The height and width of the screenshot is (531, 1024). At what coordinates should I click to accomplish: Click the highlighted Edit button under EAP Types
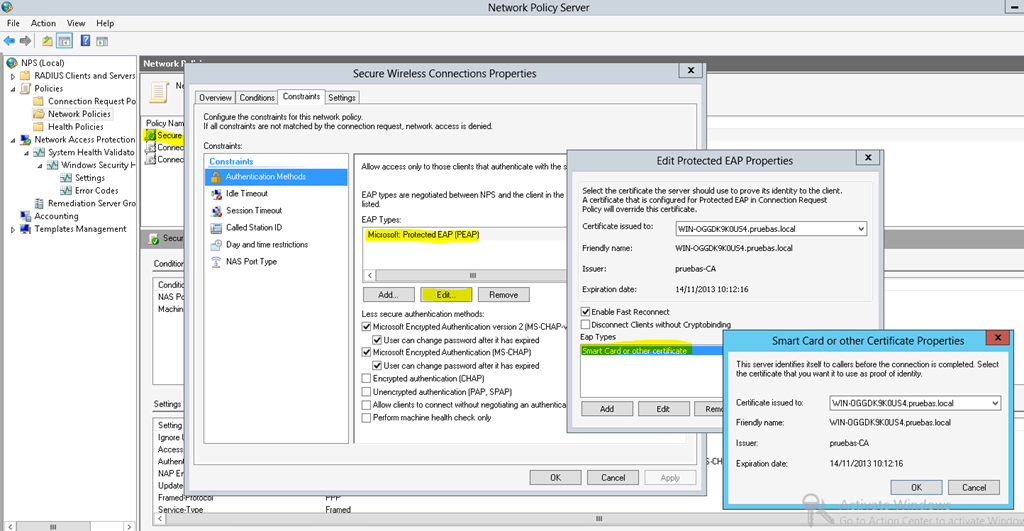446,295
